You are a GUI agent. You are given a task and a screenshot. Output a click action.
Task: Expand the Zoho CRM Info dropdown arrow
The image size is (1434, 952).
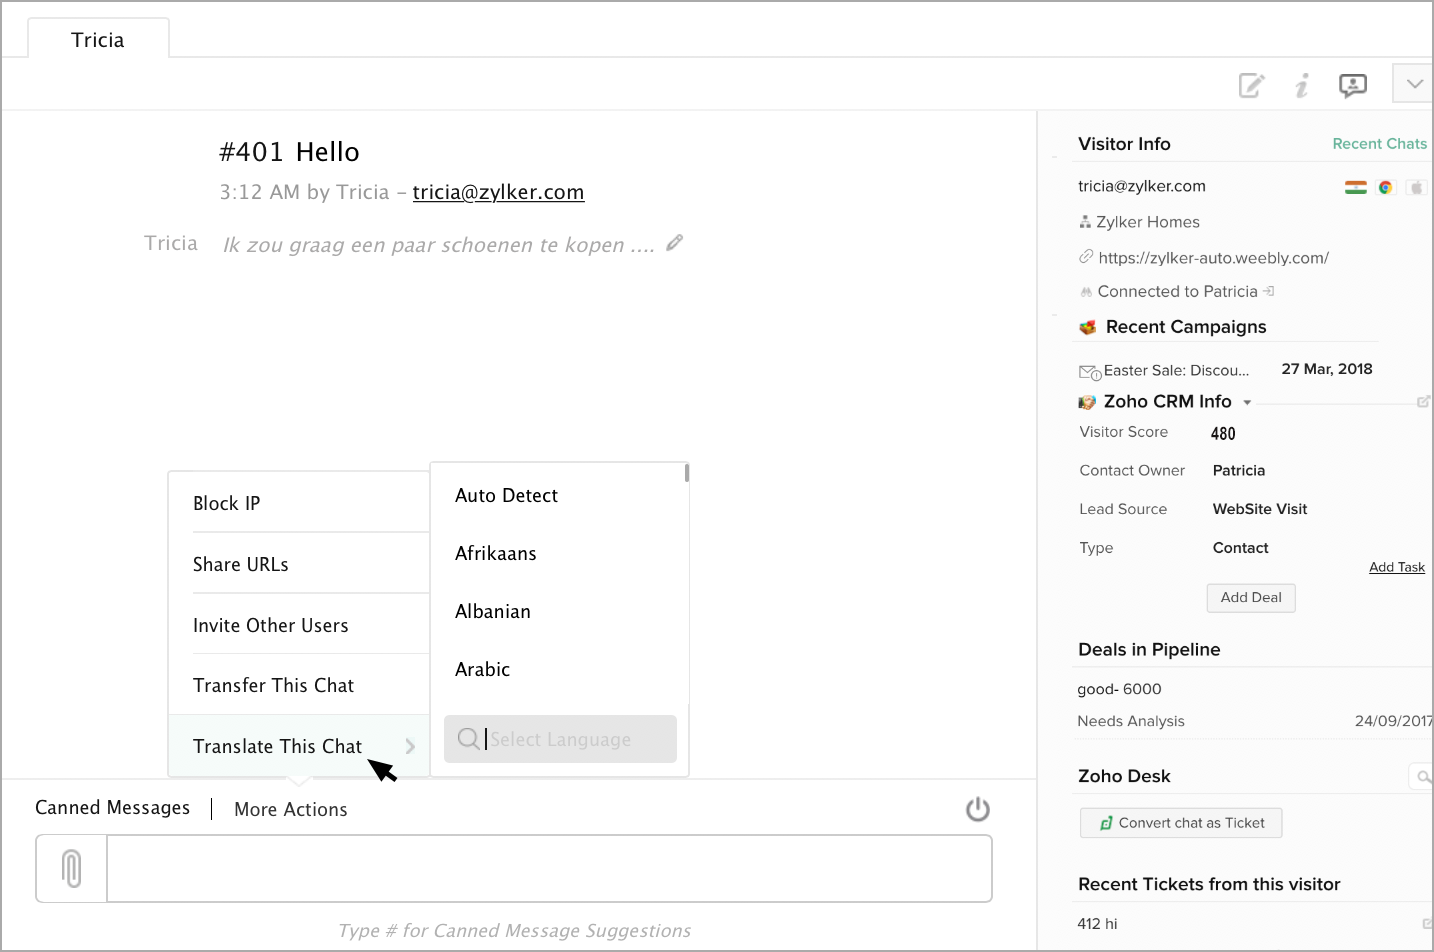[x=1247, y=402]
